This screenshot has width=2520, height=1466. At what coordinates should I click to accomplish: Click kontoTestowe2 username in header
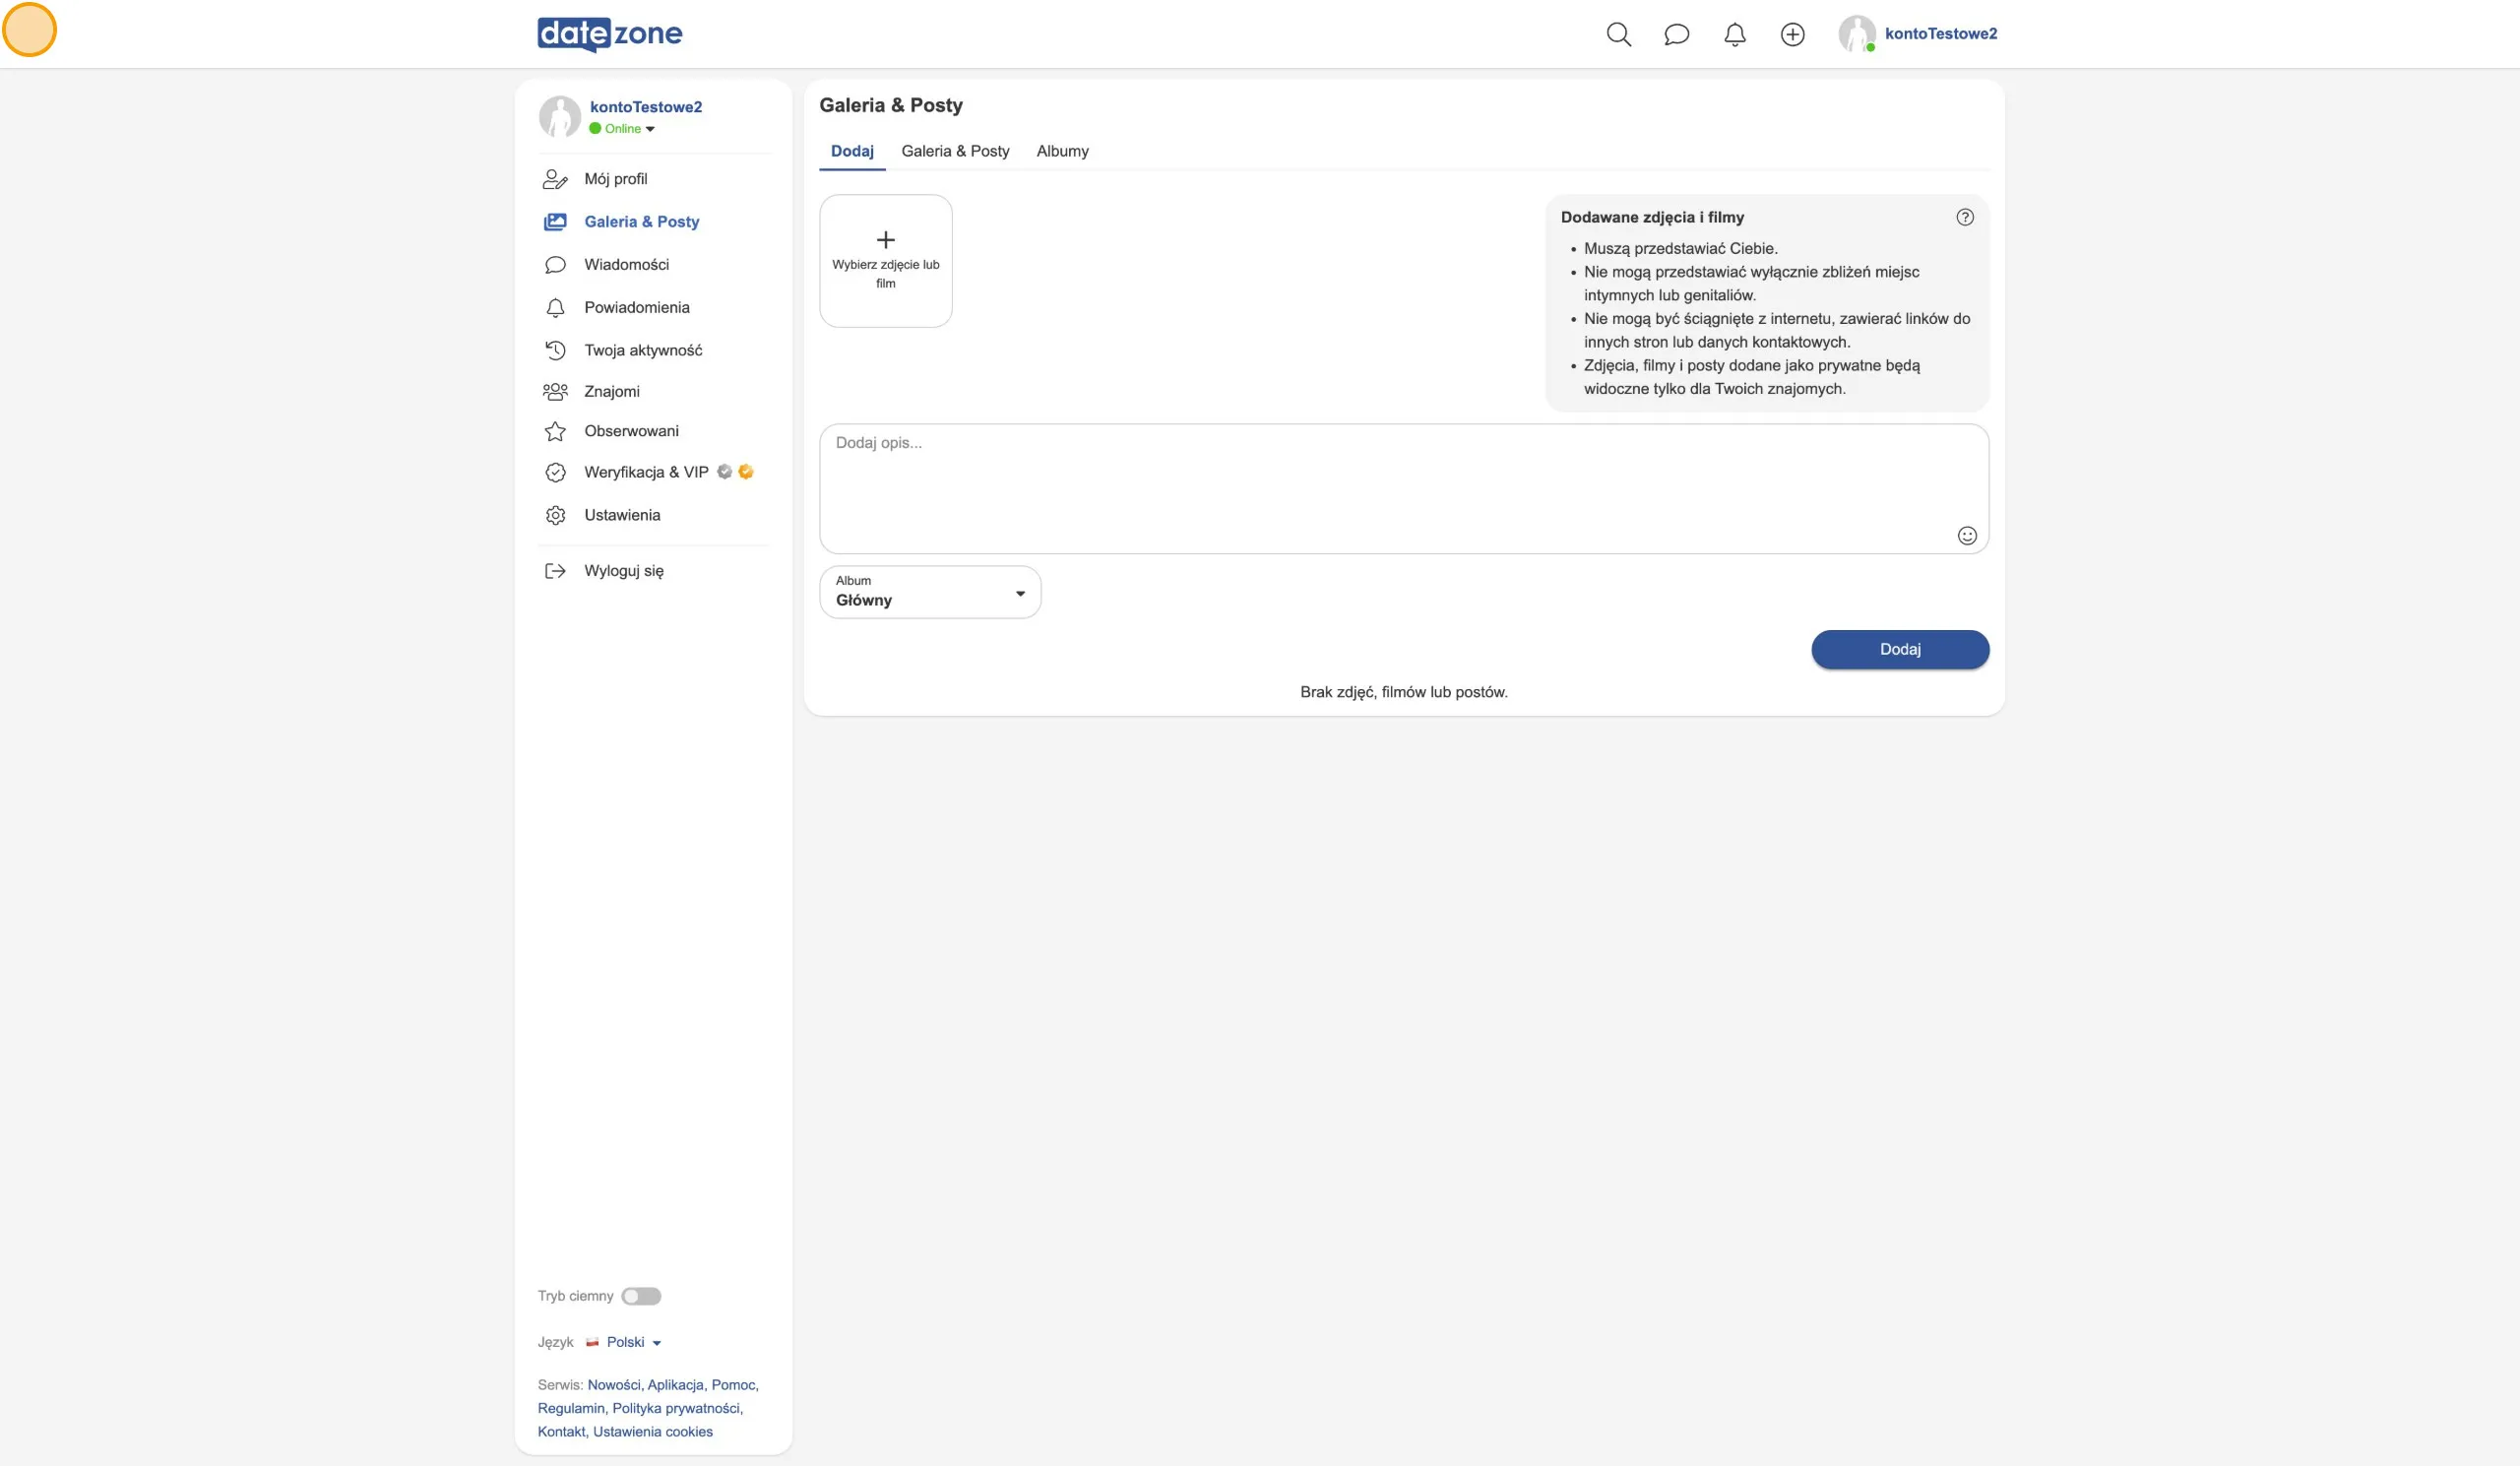coord(1940,34)
